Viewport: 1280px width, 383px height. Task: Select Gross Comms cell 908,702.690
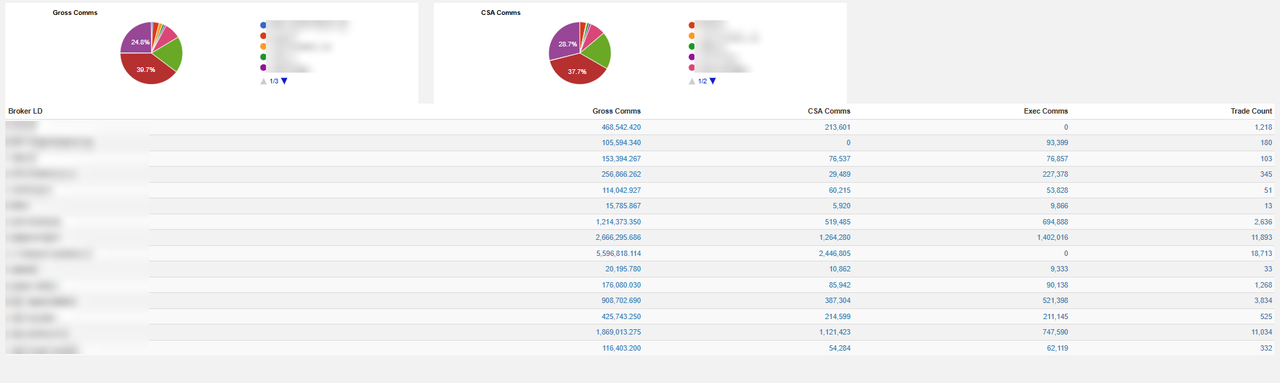tap(621, 301)
